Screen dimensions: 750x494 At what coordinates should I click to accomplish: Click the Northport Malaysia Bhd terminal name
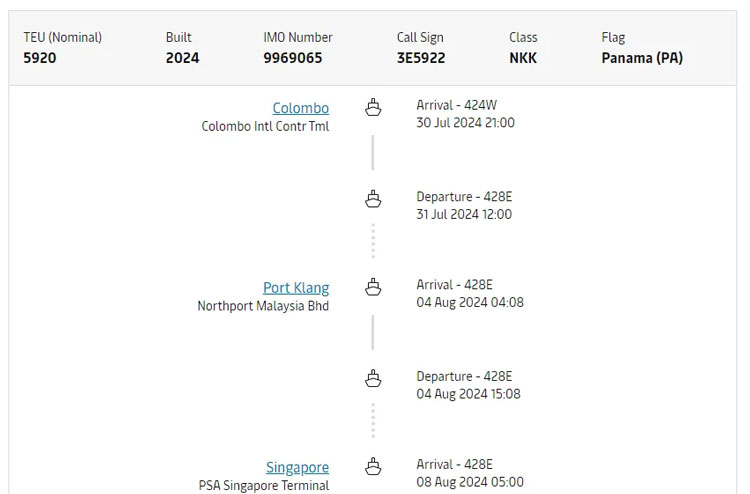click(263, 306)
